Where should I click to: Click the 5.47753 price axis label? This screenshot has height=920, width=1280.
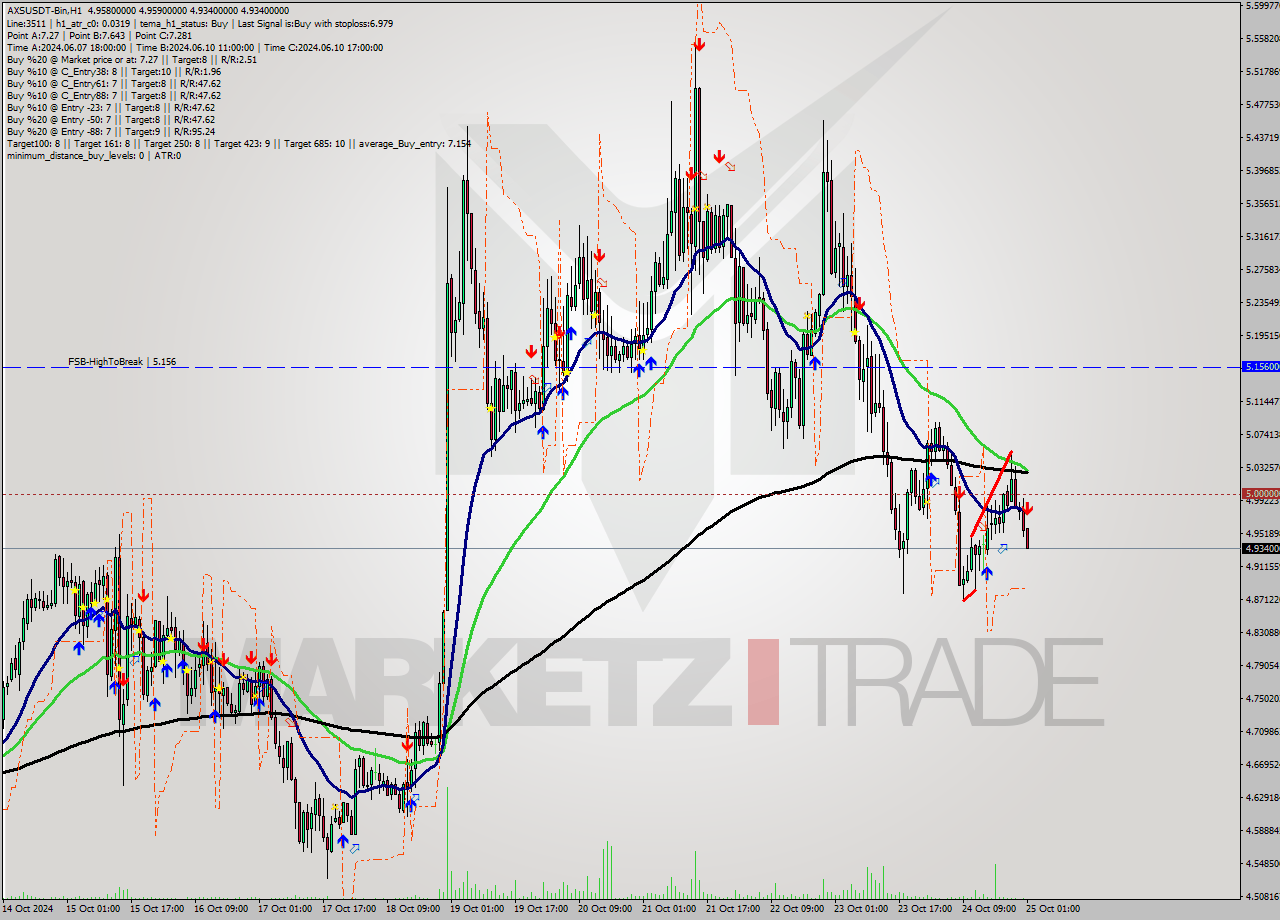(1261, 104)
